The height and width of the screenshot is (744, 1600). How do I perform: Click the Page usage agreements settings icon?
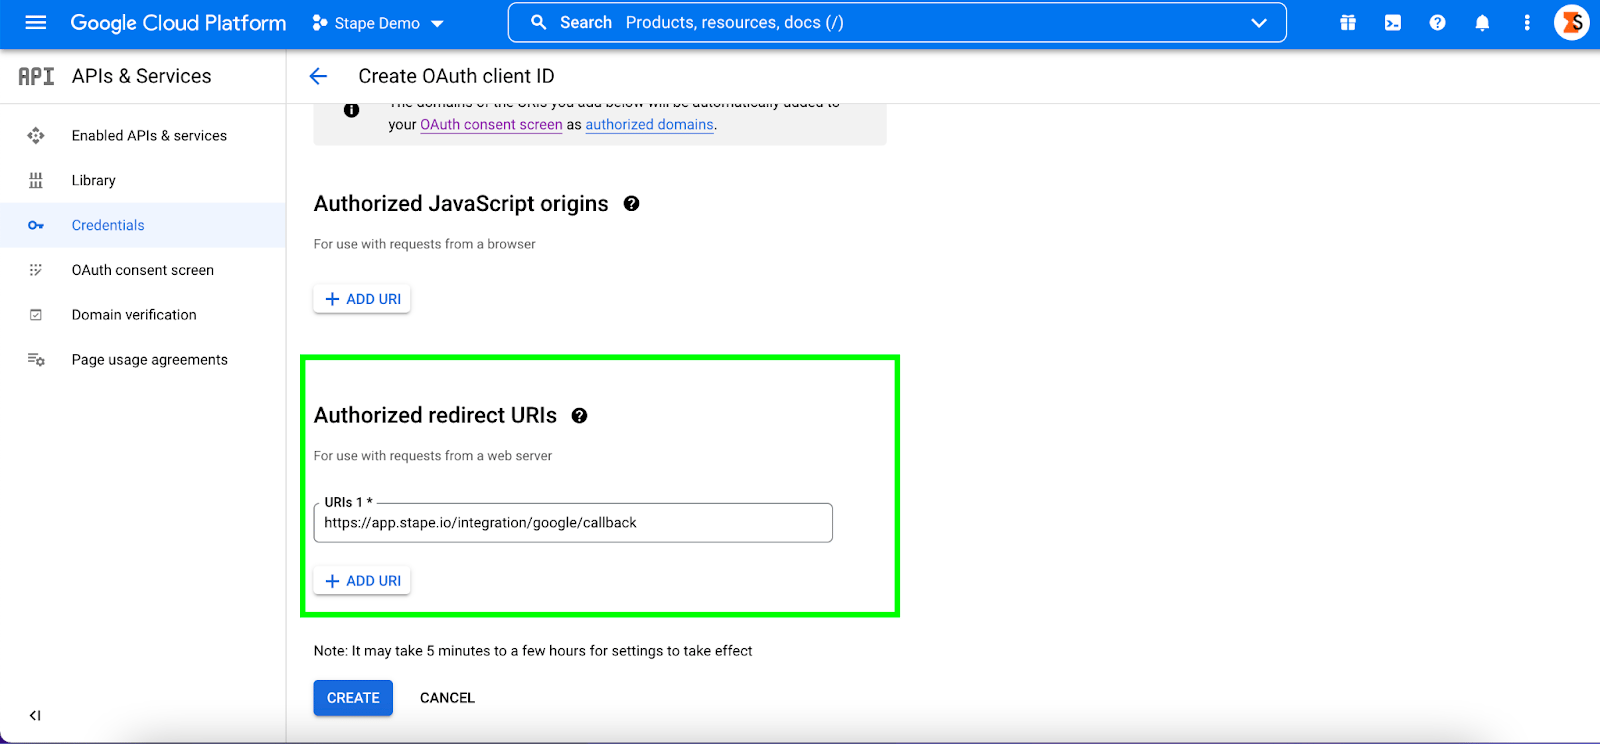click(36, 360)
